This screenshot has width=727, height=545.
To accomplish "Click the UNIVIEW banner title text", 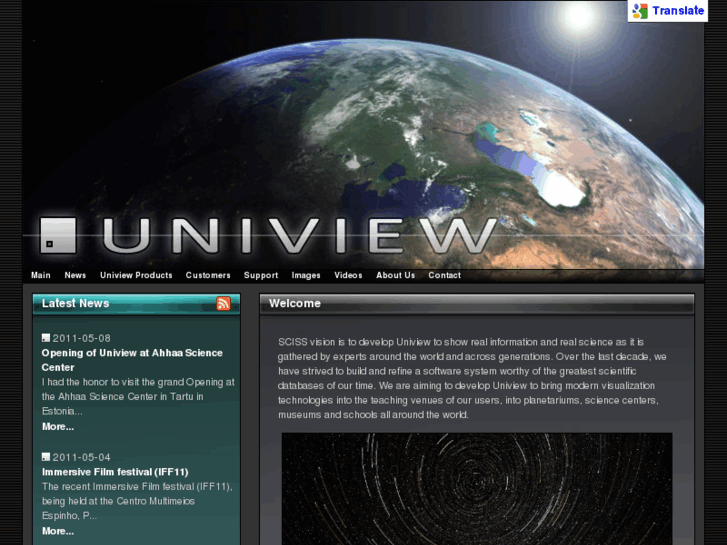I will (x=299, y=236).
